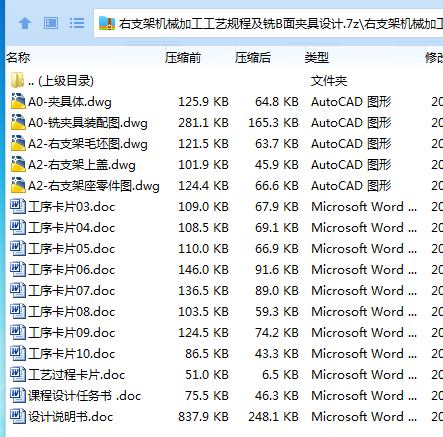The image size is (443, 437).
Task: Click Word icon of 工序卡片09.doc
Action: point(18,332)
